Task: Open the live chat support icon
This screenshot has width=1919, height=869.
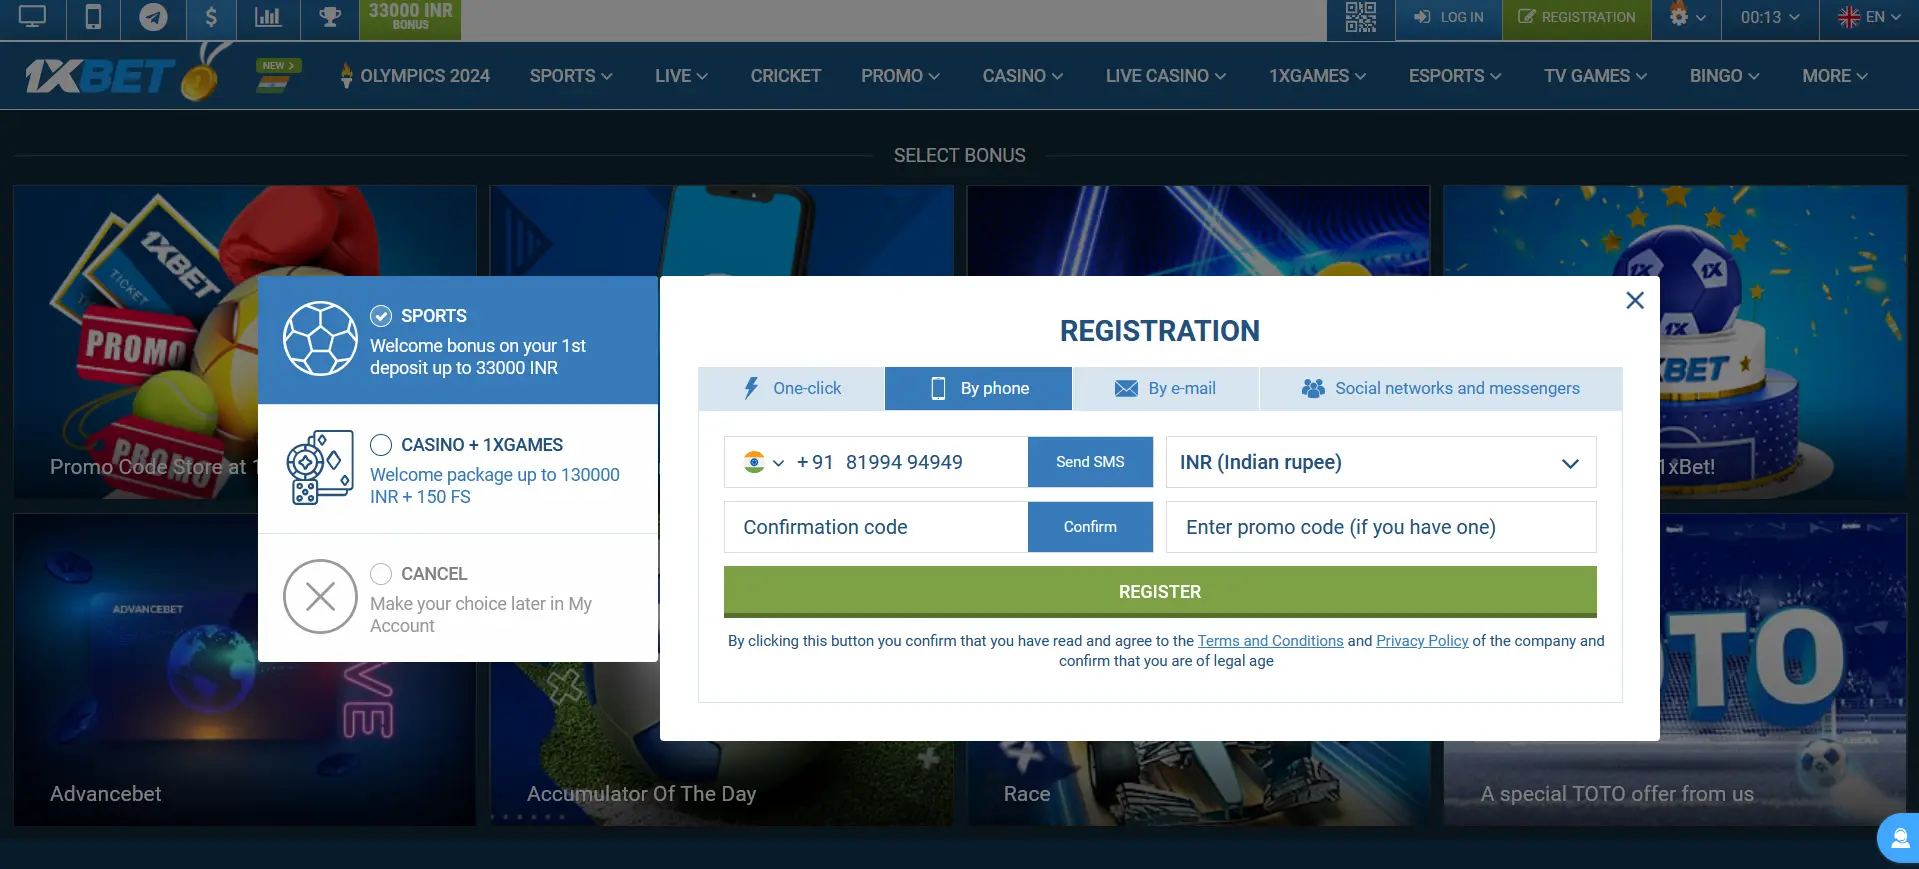Action: [x=1899, y=838]
